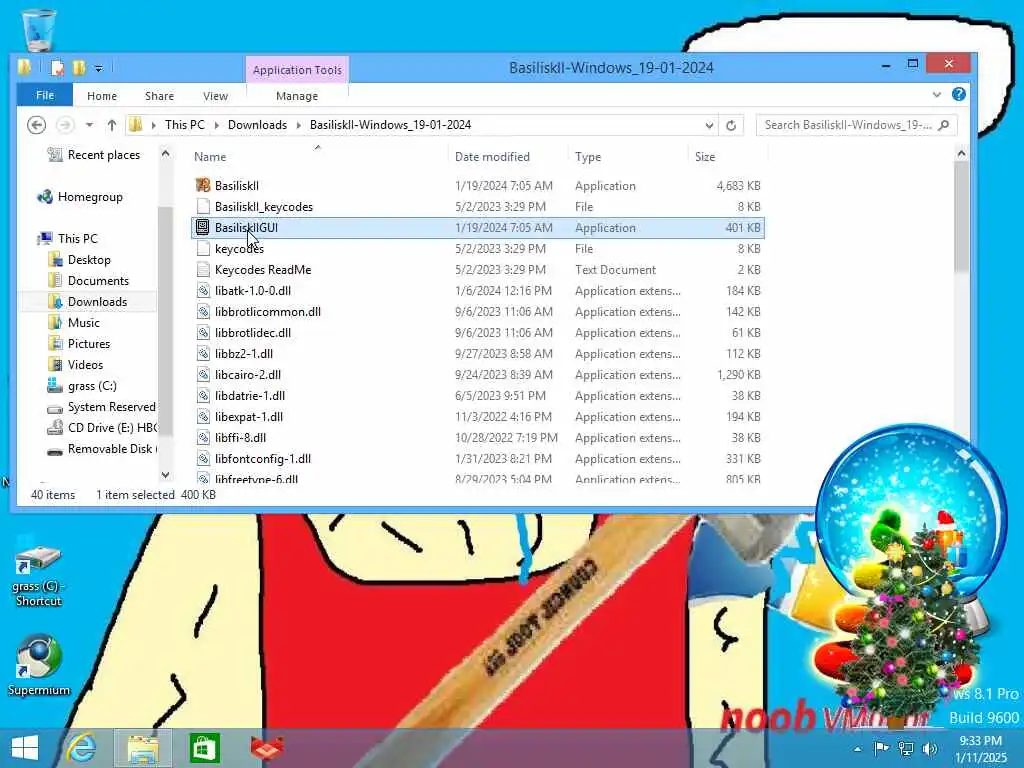Switch to the Share ribbon tab
1024x768 pixels.
pyautogui.click(x=159, y=96)
